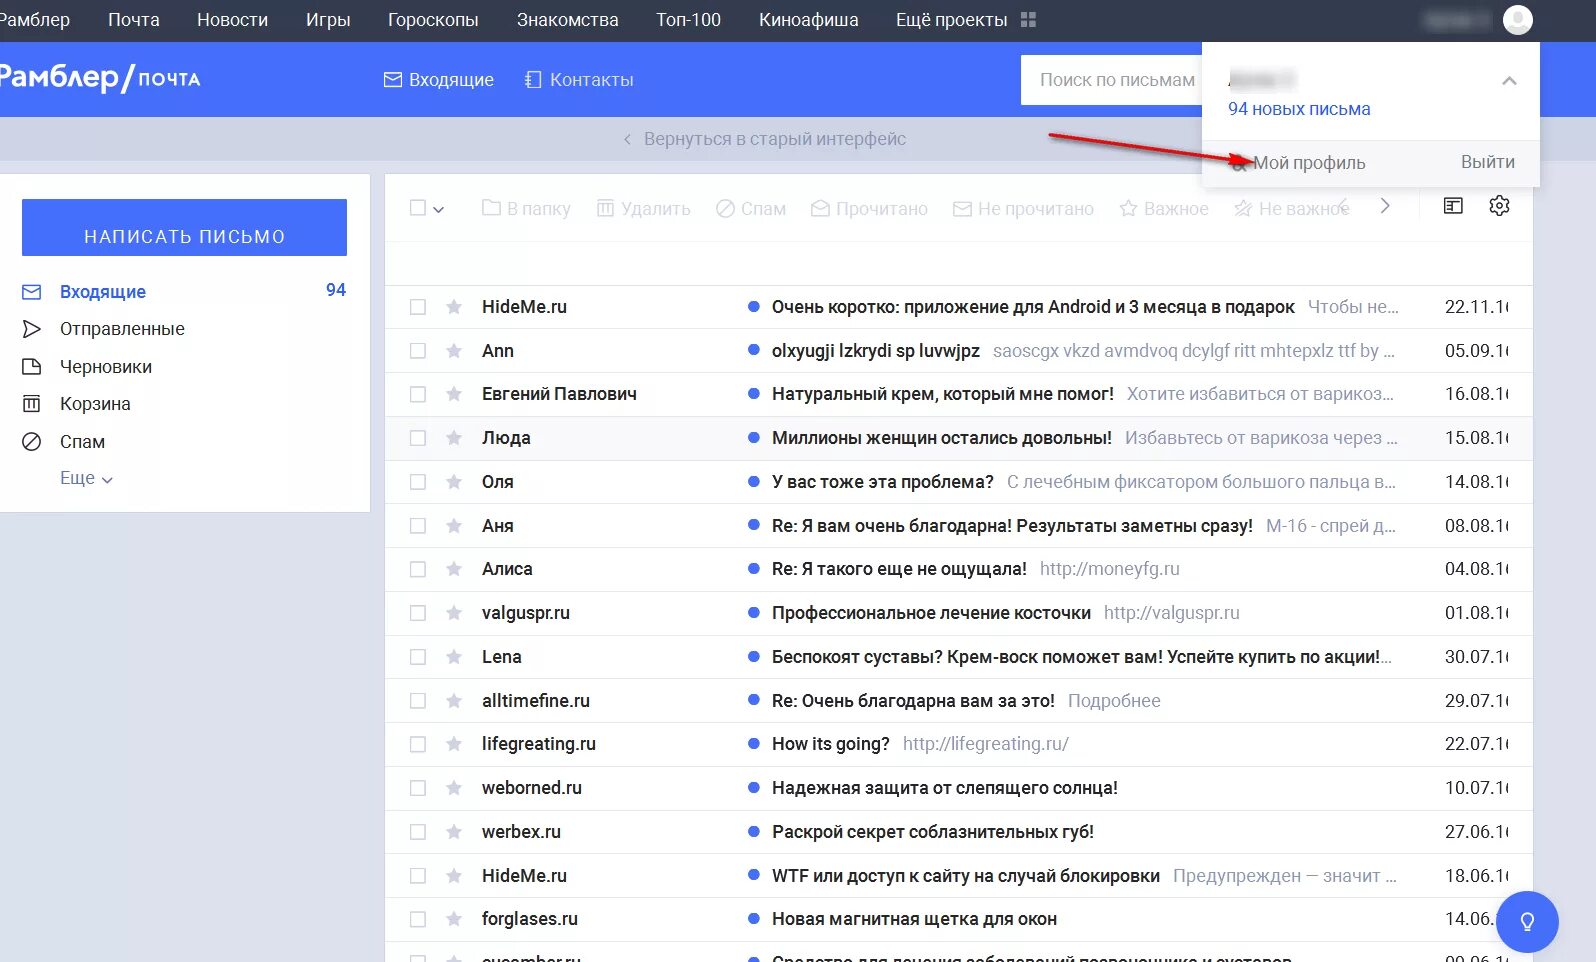
Task: Star the message from Люда
Action: (x=454, y=438)
